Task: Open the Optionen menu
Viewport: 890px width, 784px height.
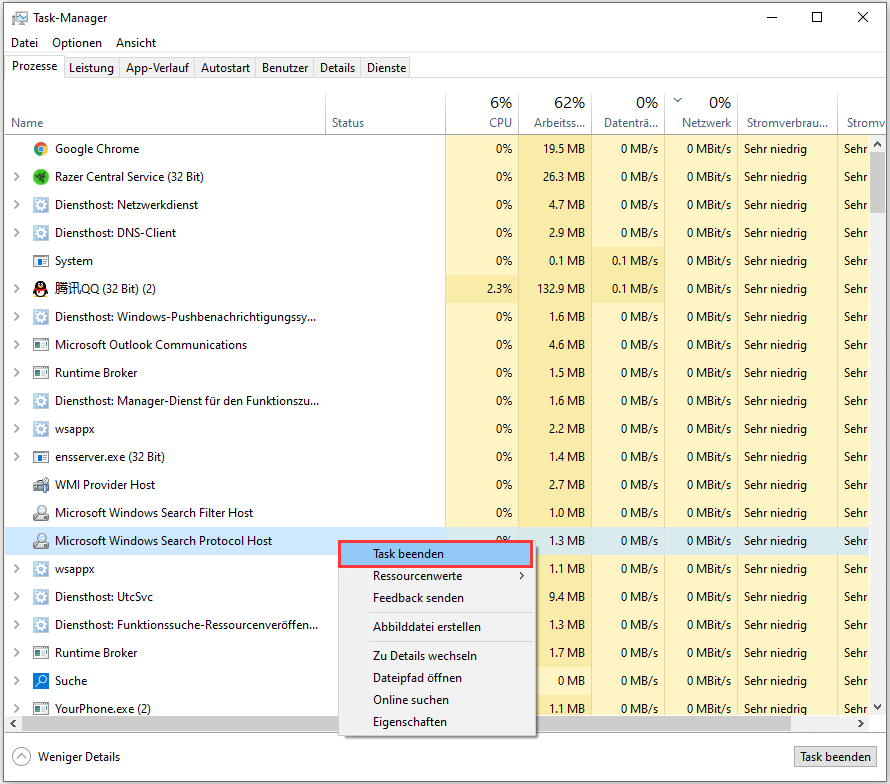Action: pyautogui.click(x=77, y=43)
